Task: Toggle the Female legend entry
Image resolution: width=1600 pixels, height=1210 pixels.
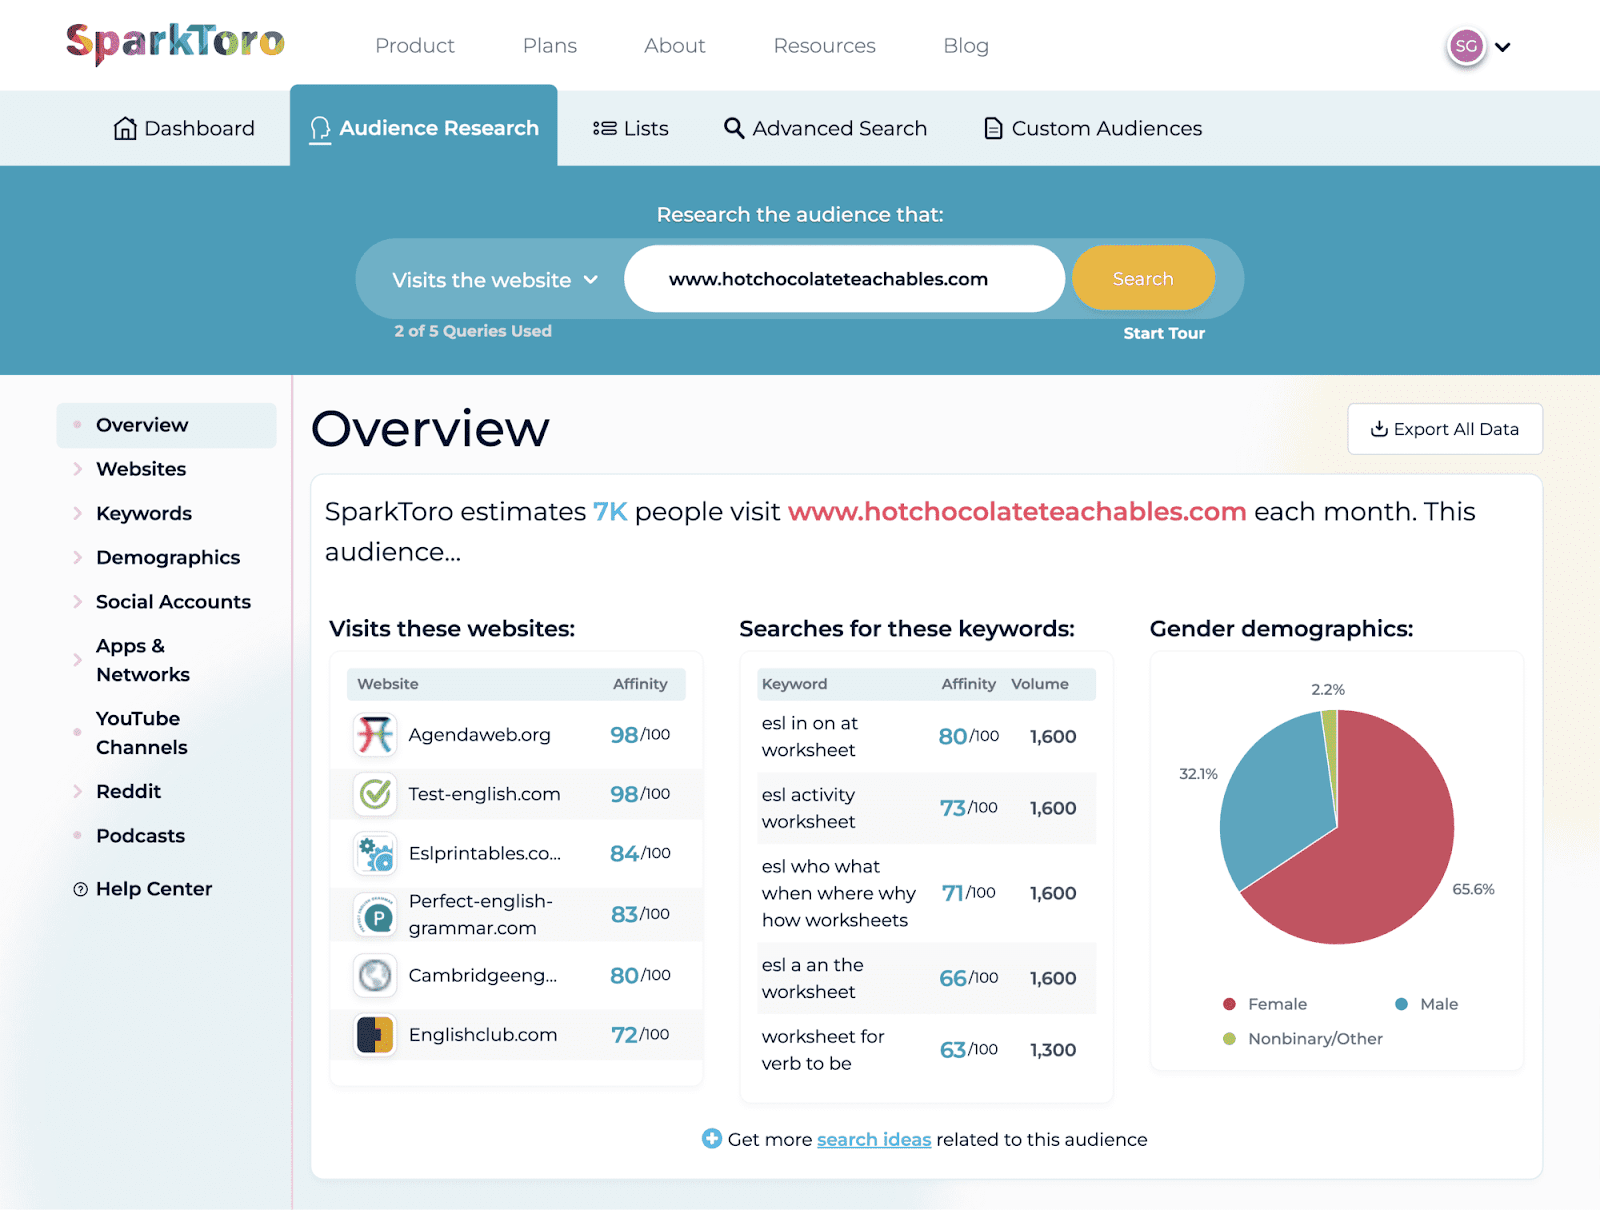Action: pyautogui.click(x=1265, y=1004)
